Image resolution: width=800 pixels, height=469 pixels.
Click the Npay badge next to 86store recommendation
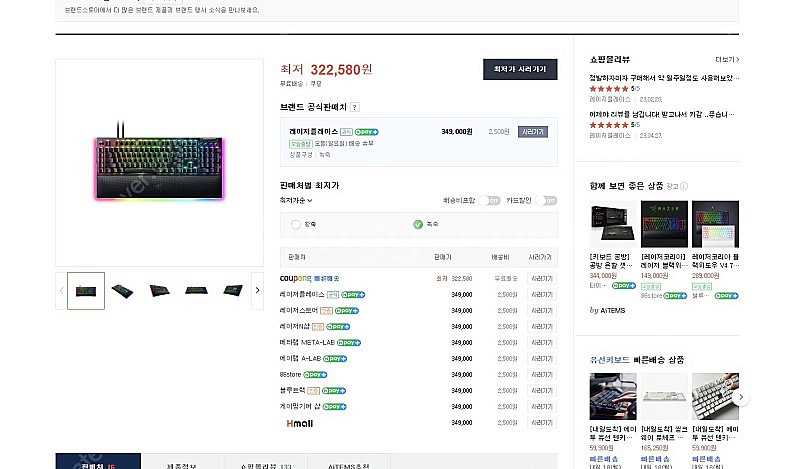pos(675,295)
